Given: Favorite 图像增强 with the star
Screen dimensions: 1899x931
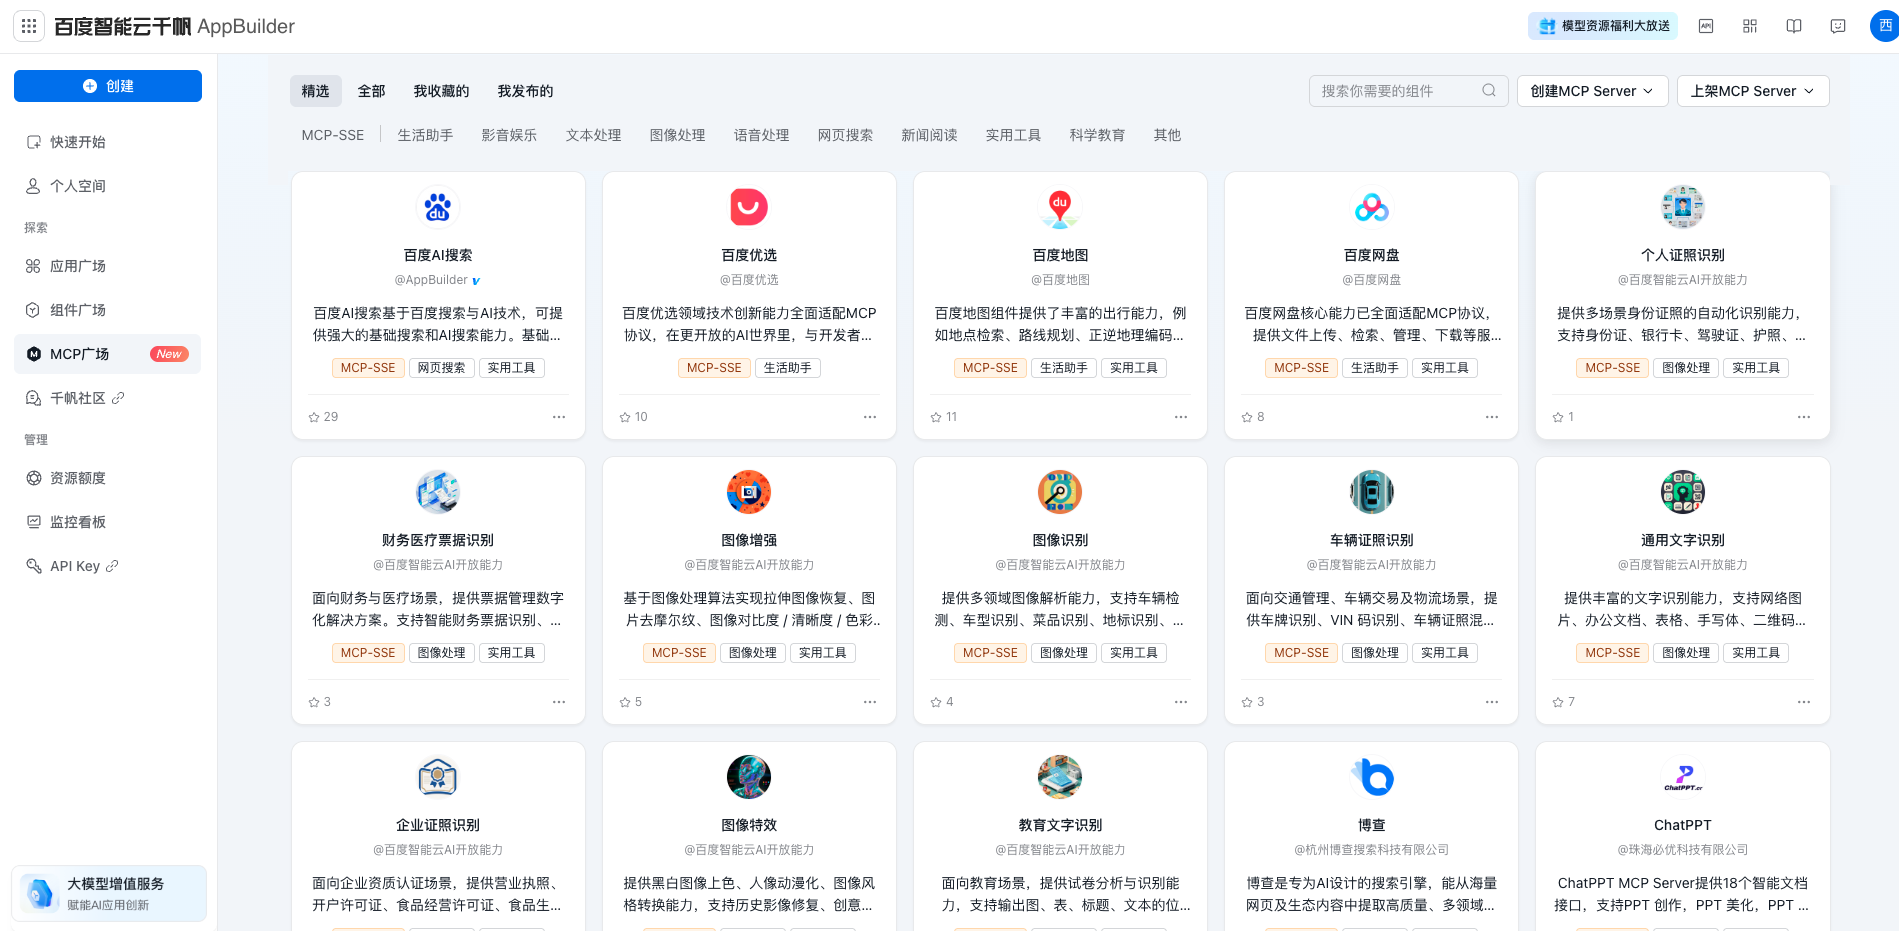Looking at the screenshot, I should point(625,702).
